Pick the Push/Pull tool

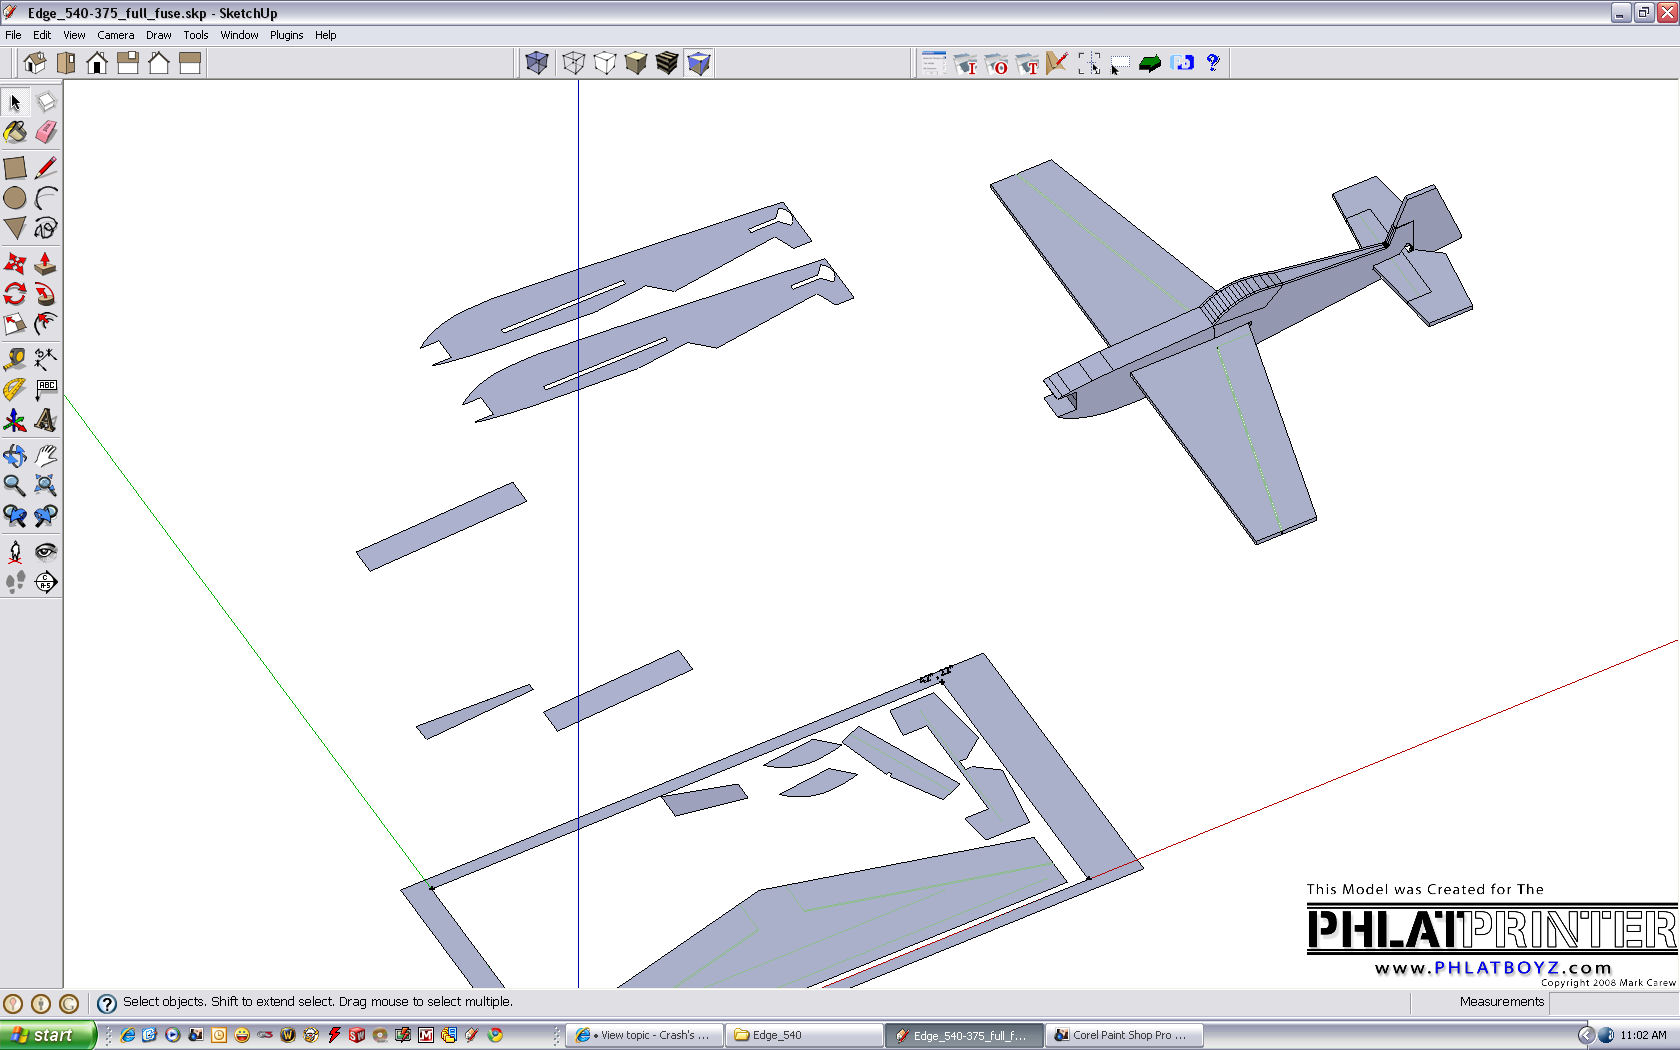(x=46, y=264)
